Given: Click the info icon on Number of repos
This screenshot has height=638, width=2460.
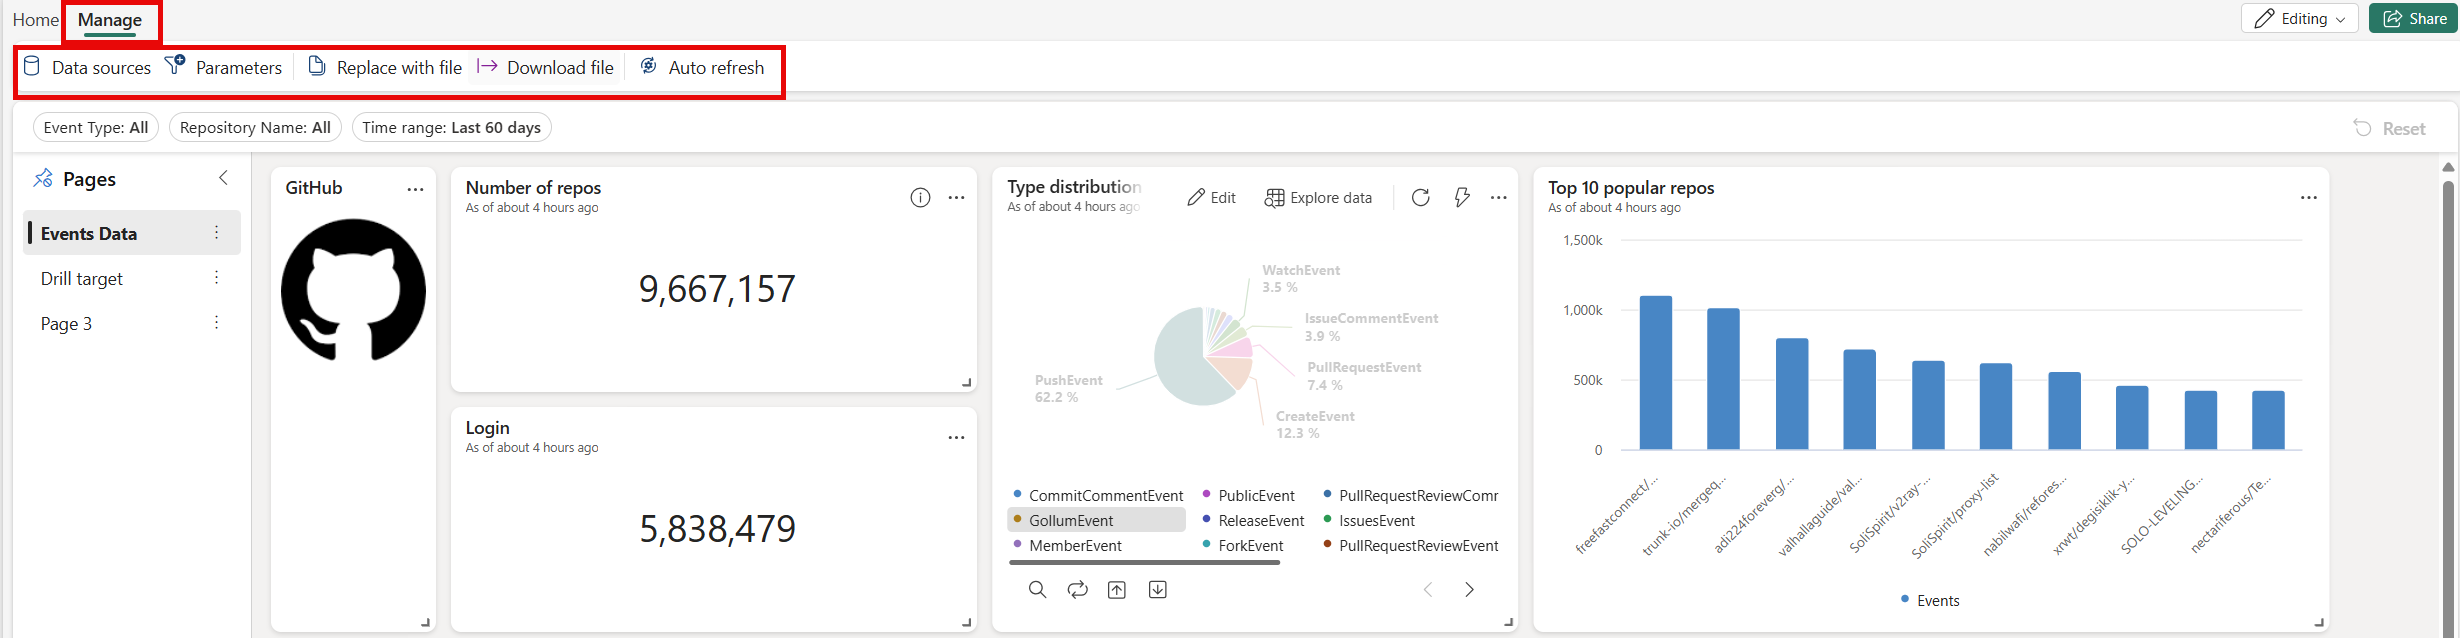Looking at the screenshot, I should click(920, 198).
